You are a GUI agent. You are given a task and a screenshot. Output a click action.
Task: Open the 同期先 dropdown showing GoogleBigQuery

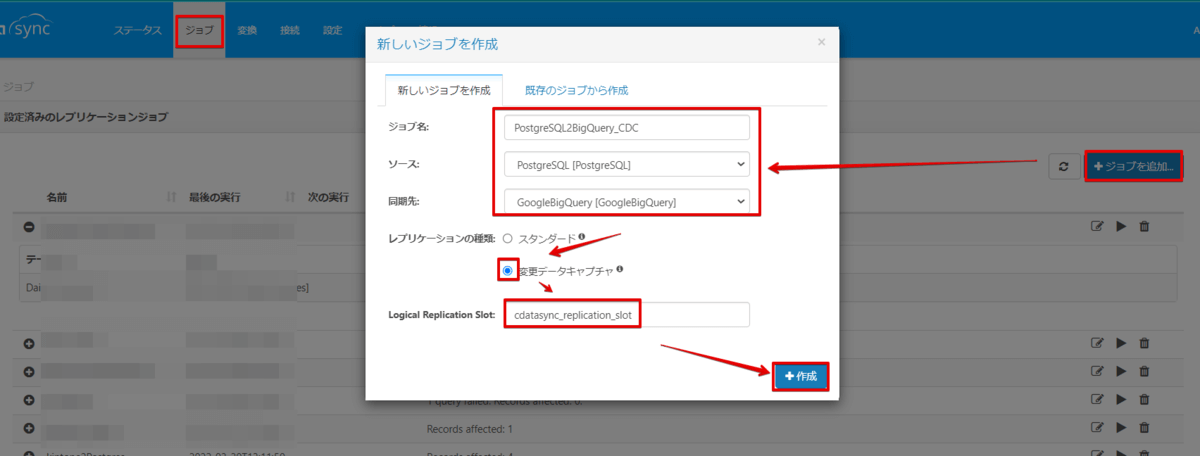(626, 202)
